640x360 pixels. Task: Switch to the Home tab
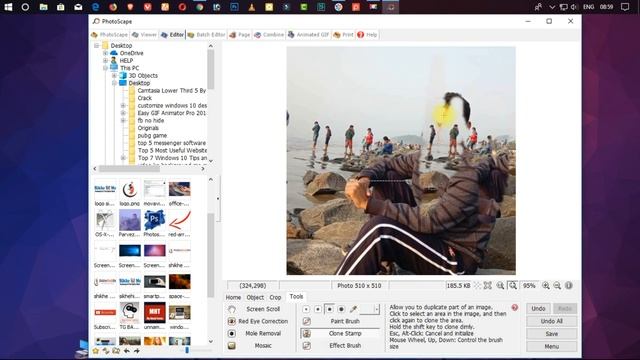coord(233,298)
